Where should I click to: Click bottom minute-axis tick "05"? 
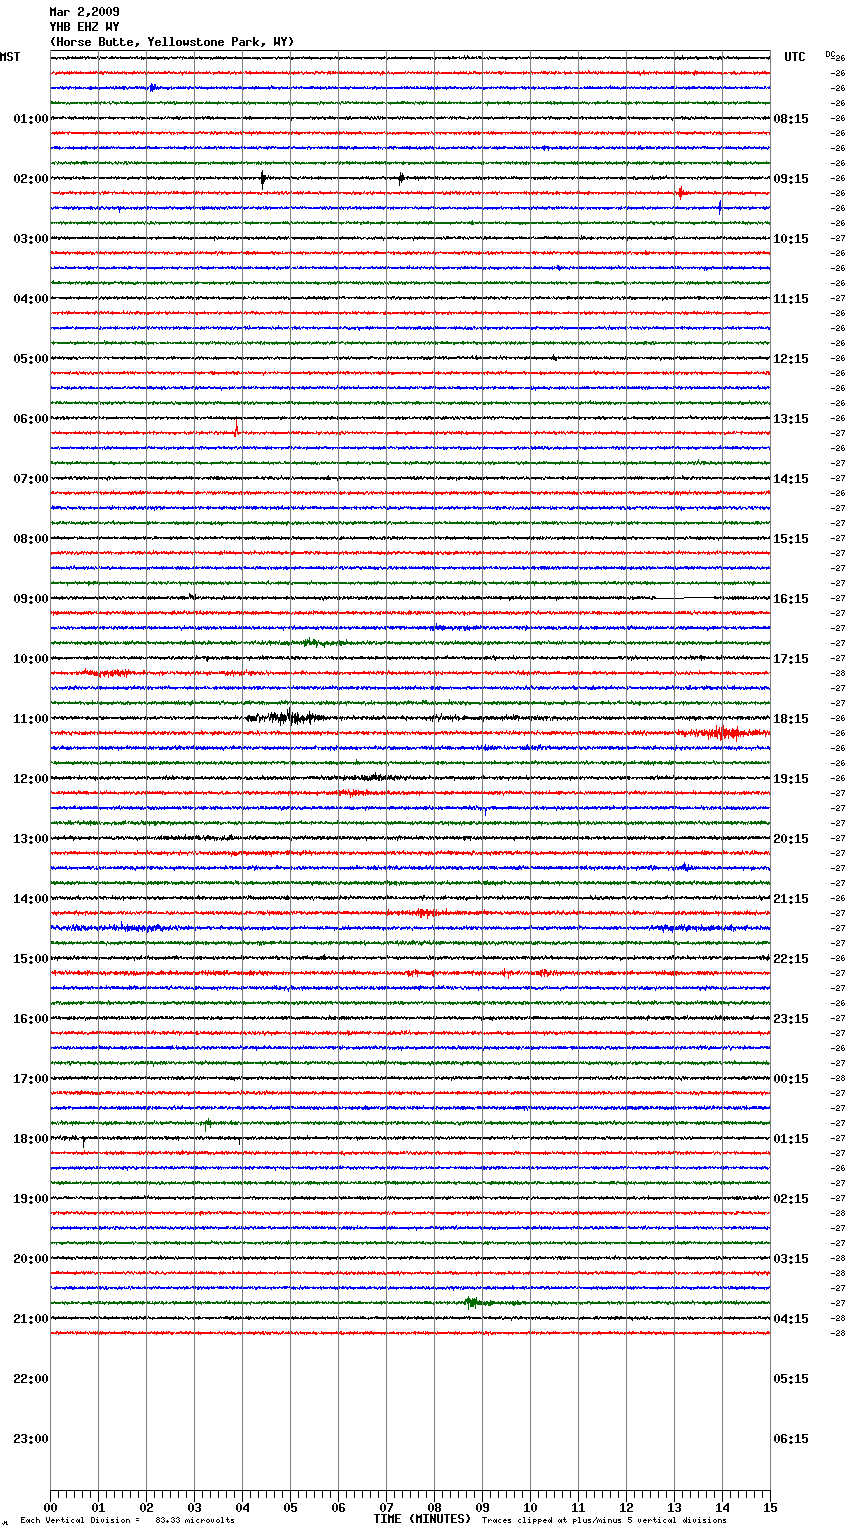290,1507
